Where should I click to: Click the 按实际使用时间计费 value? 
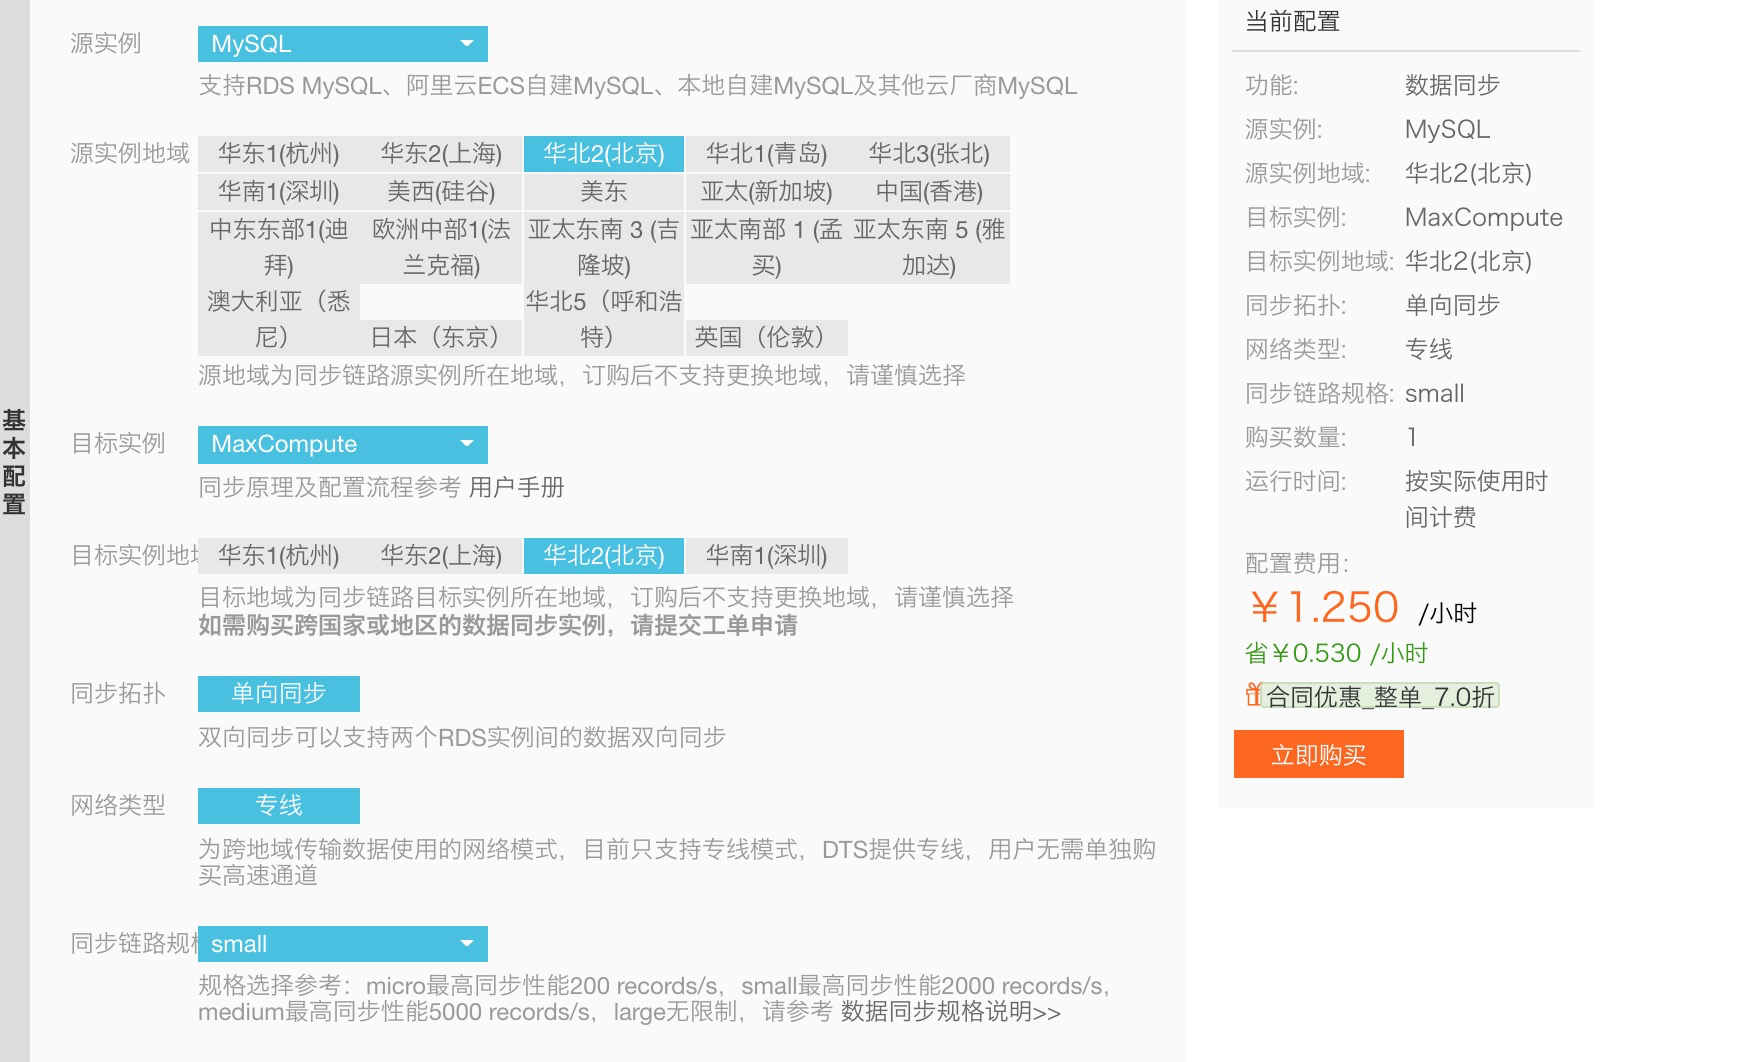click(1476, 499)
